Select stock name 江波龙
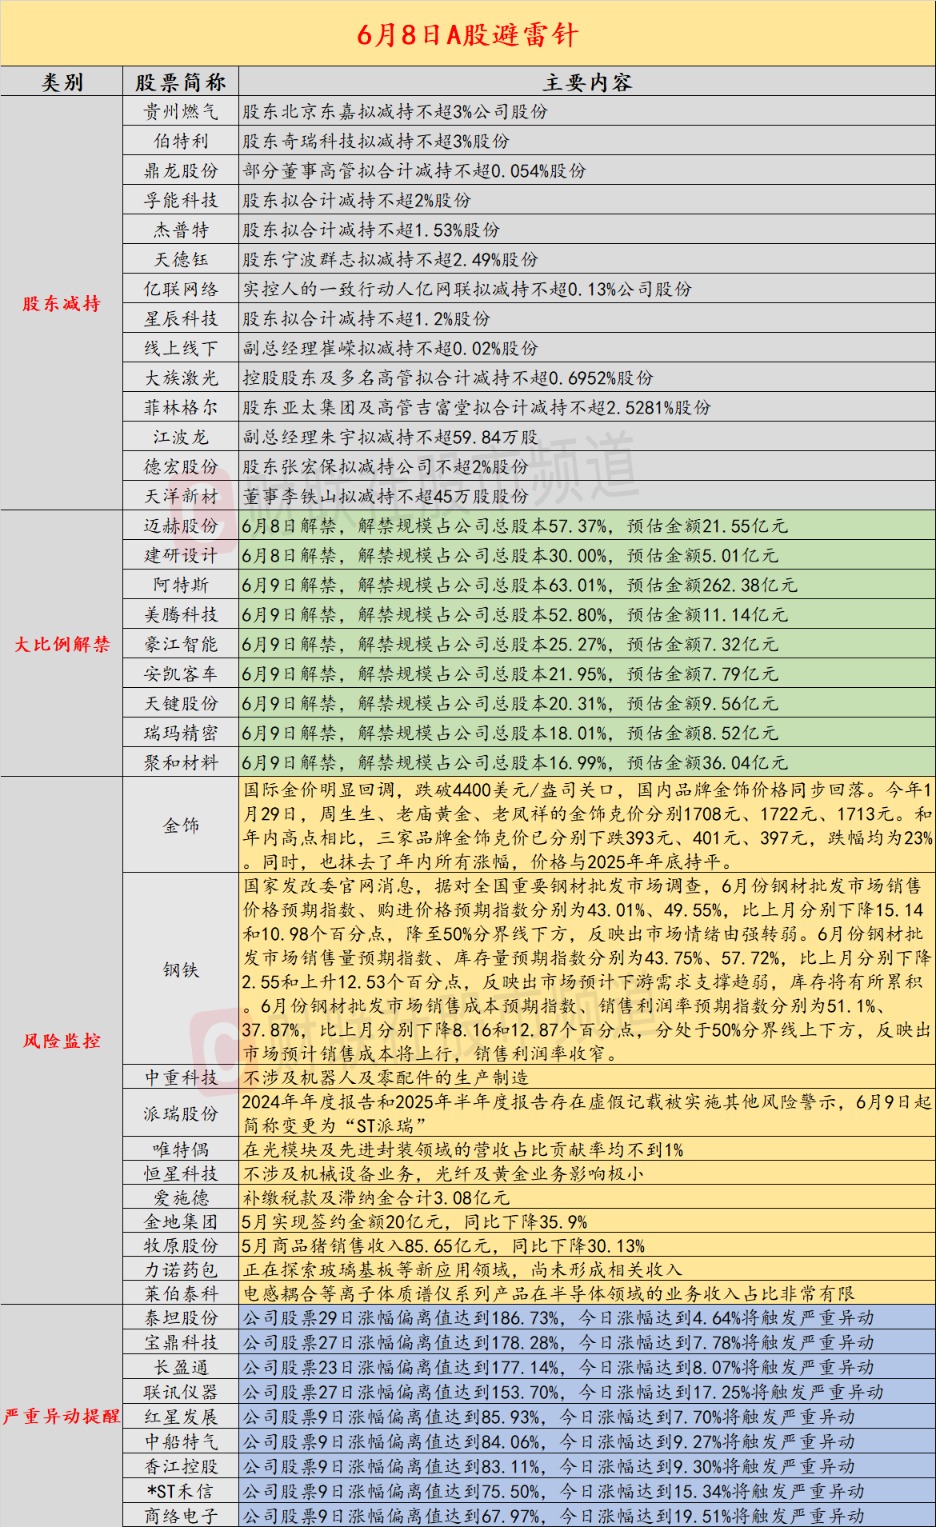 pos(181,437)
